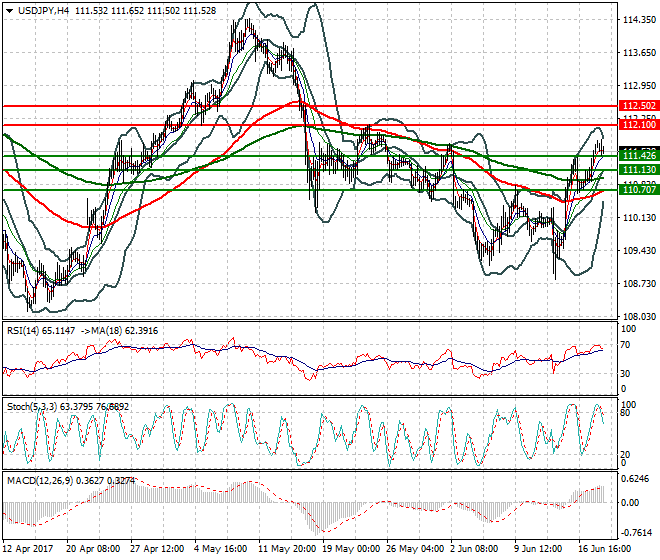Select the 110.130 price axis value
660x560 pixels.
click(639, 218)
